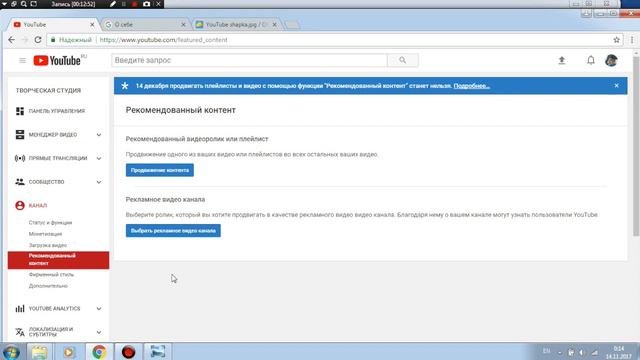Click the Надежный secure lock indicator
Screen dimensions: 640x360
(71, 40)
